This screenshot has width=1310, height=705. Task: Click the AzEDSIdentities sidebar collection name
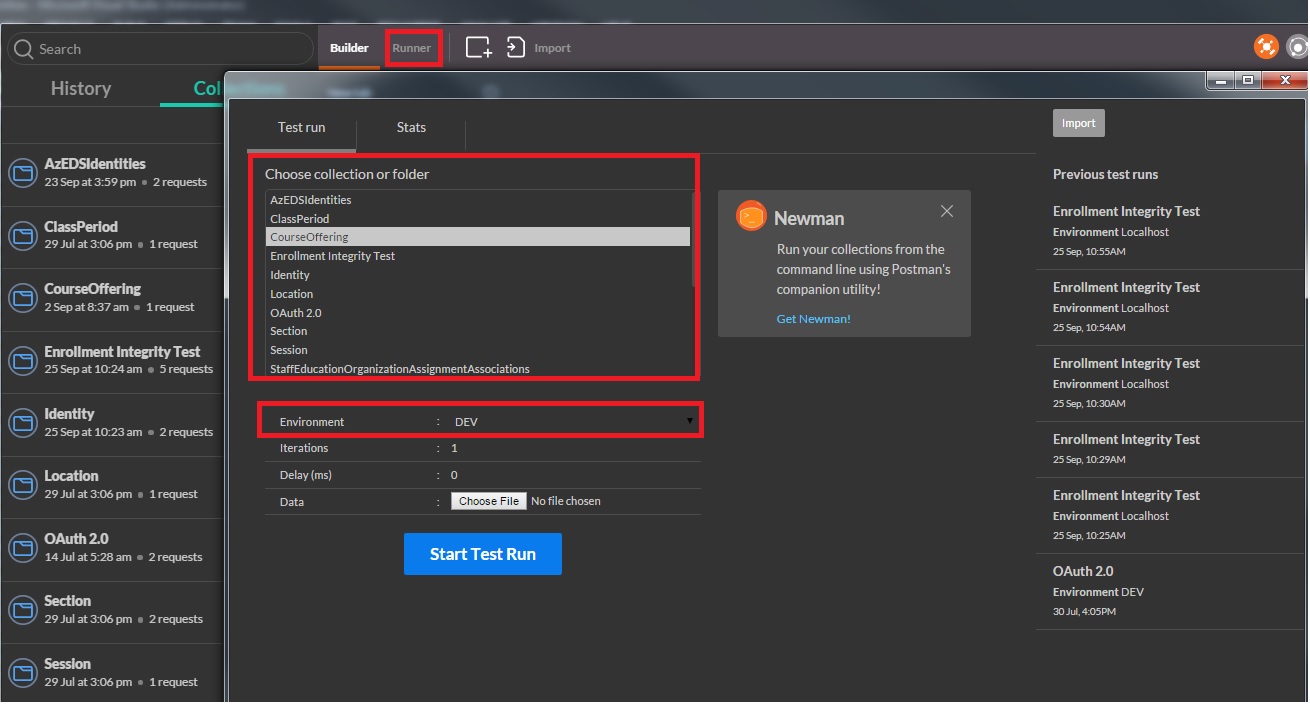click(x=95, y=164)
